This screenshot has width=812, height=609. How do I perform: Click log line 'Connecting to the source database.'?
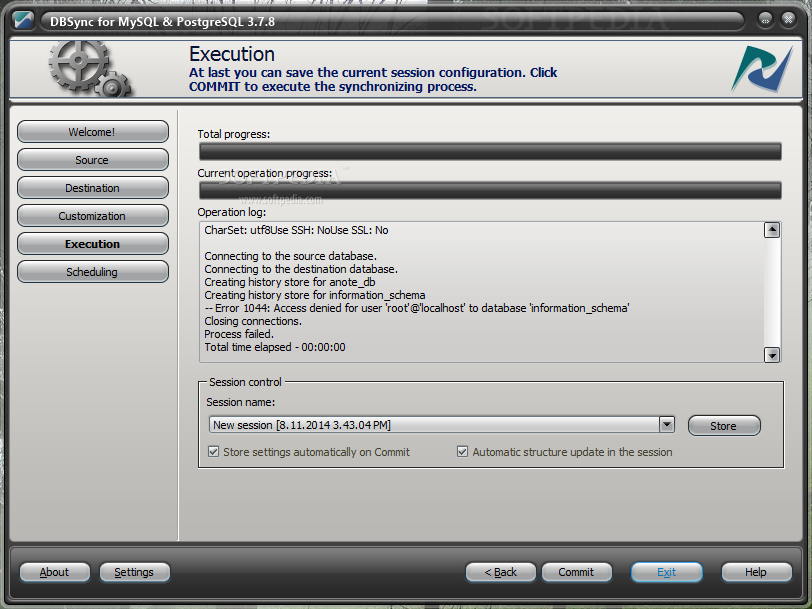point(291,256)
